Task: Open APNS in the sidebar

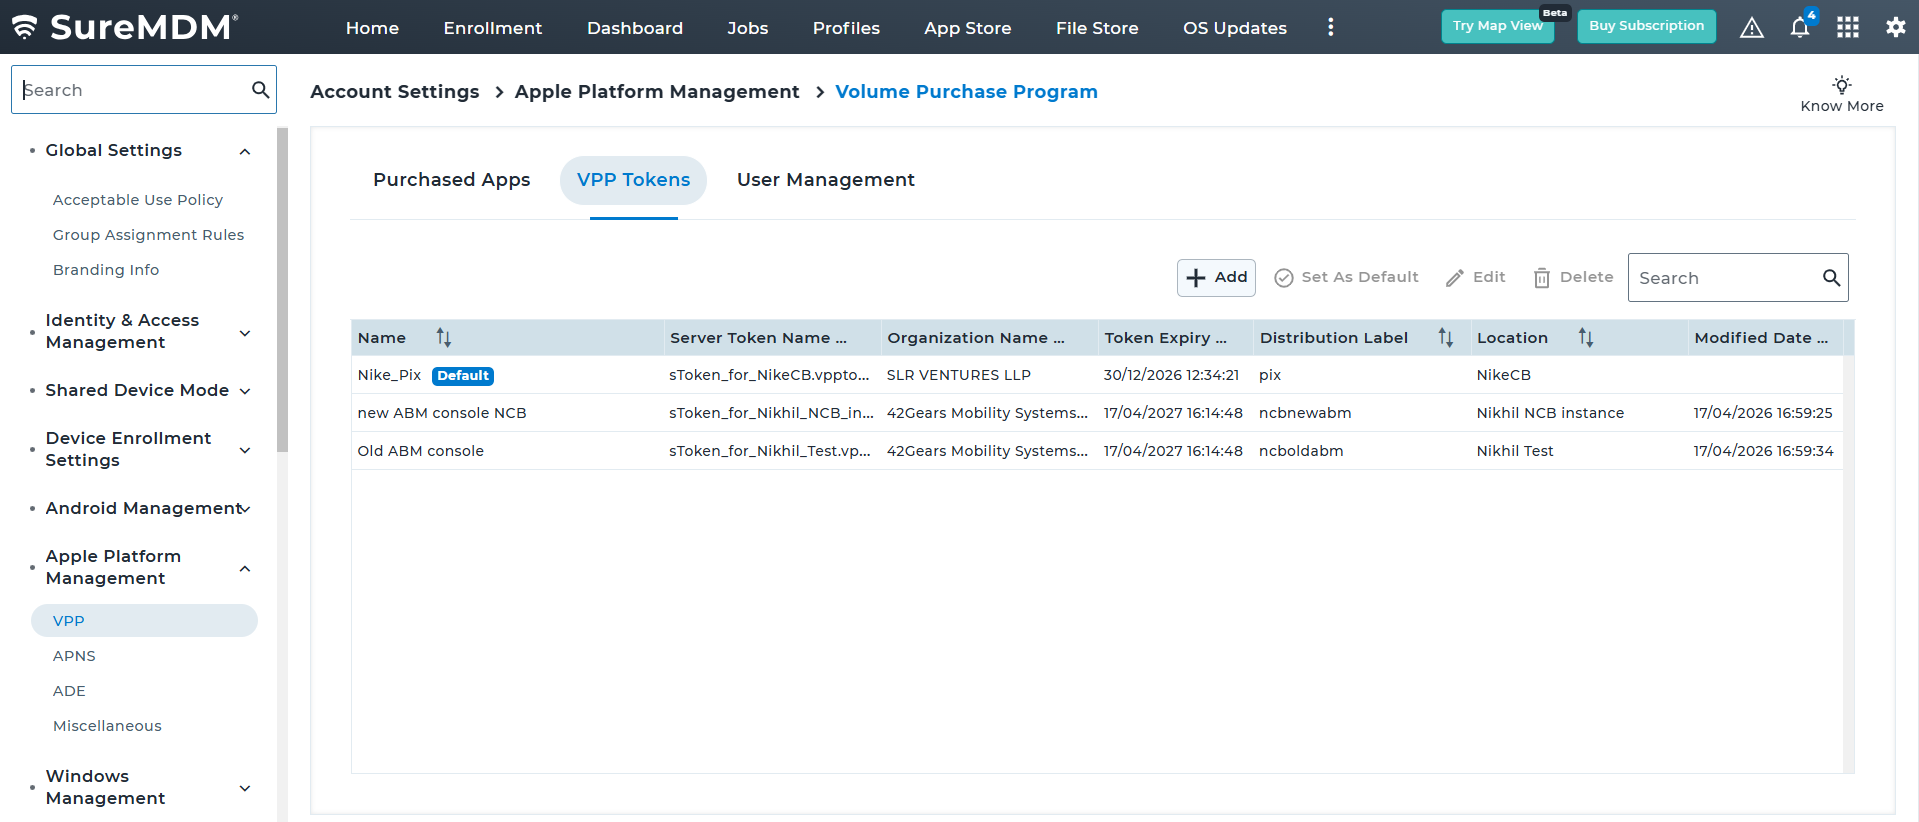Action: point(74,656)
